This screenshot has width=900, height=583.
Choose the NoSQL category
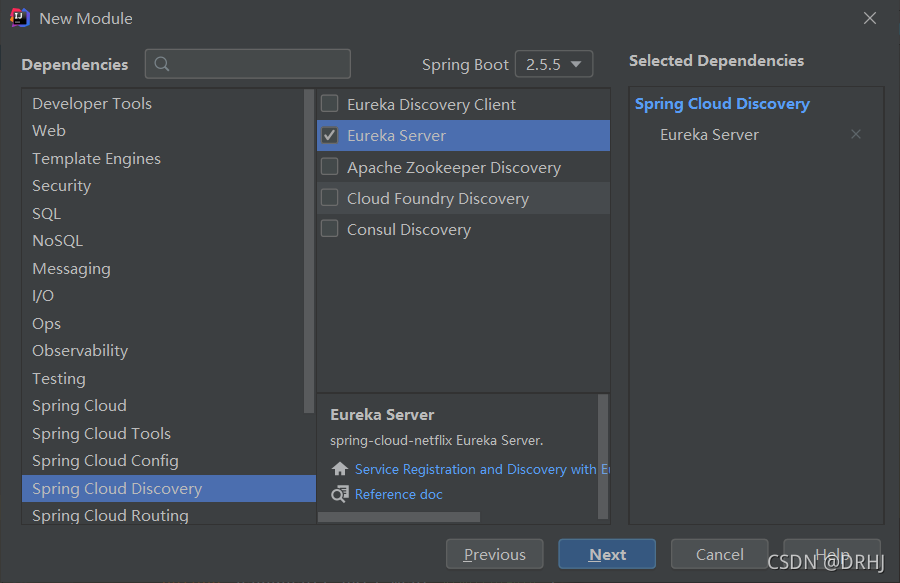coord(57,241)
